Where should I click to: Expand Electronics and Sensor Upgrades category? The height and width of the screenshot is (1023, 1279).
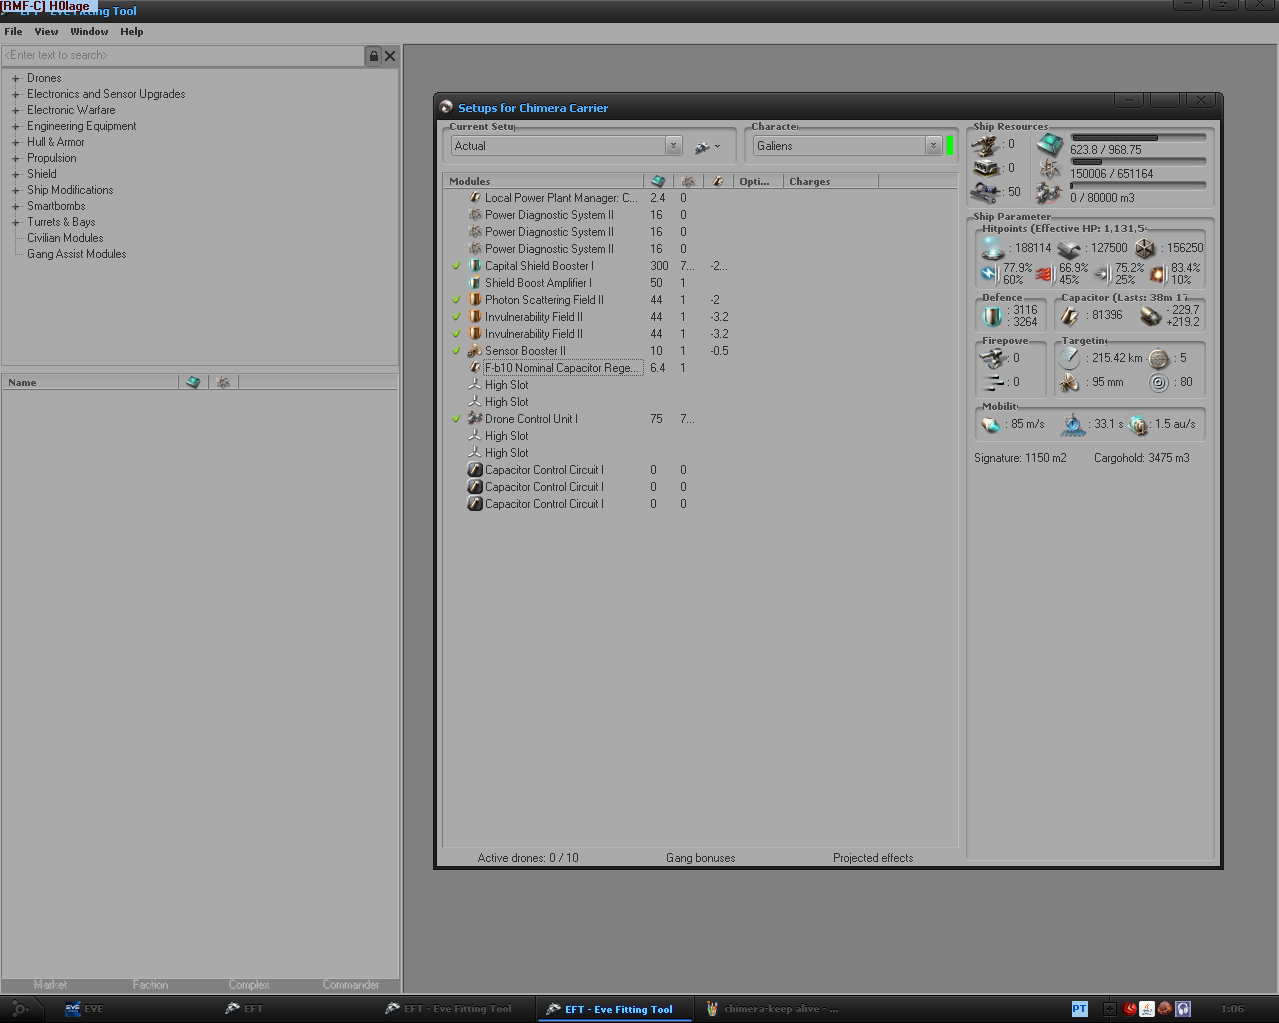click(16, 94)
